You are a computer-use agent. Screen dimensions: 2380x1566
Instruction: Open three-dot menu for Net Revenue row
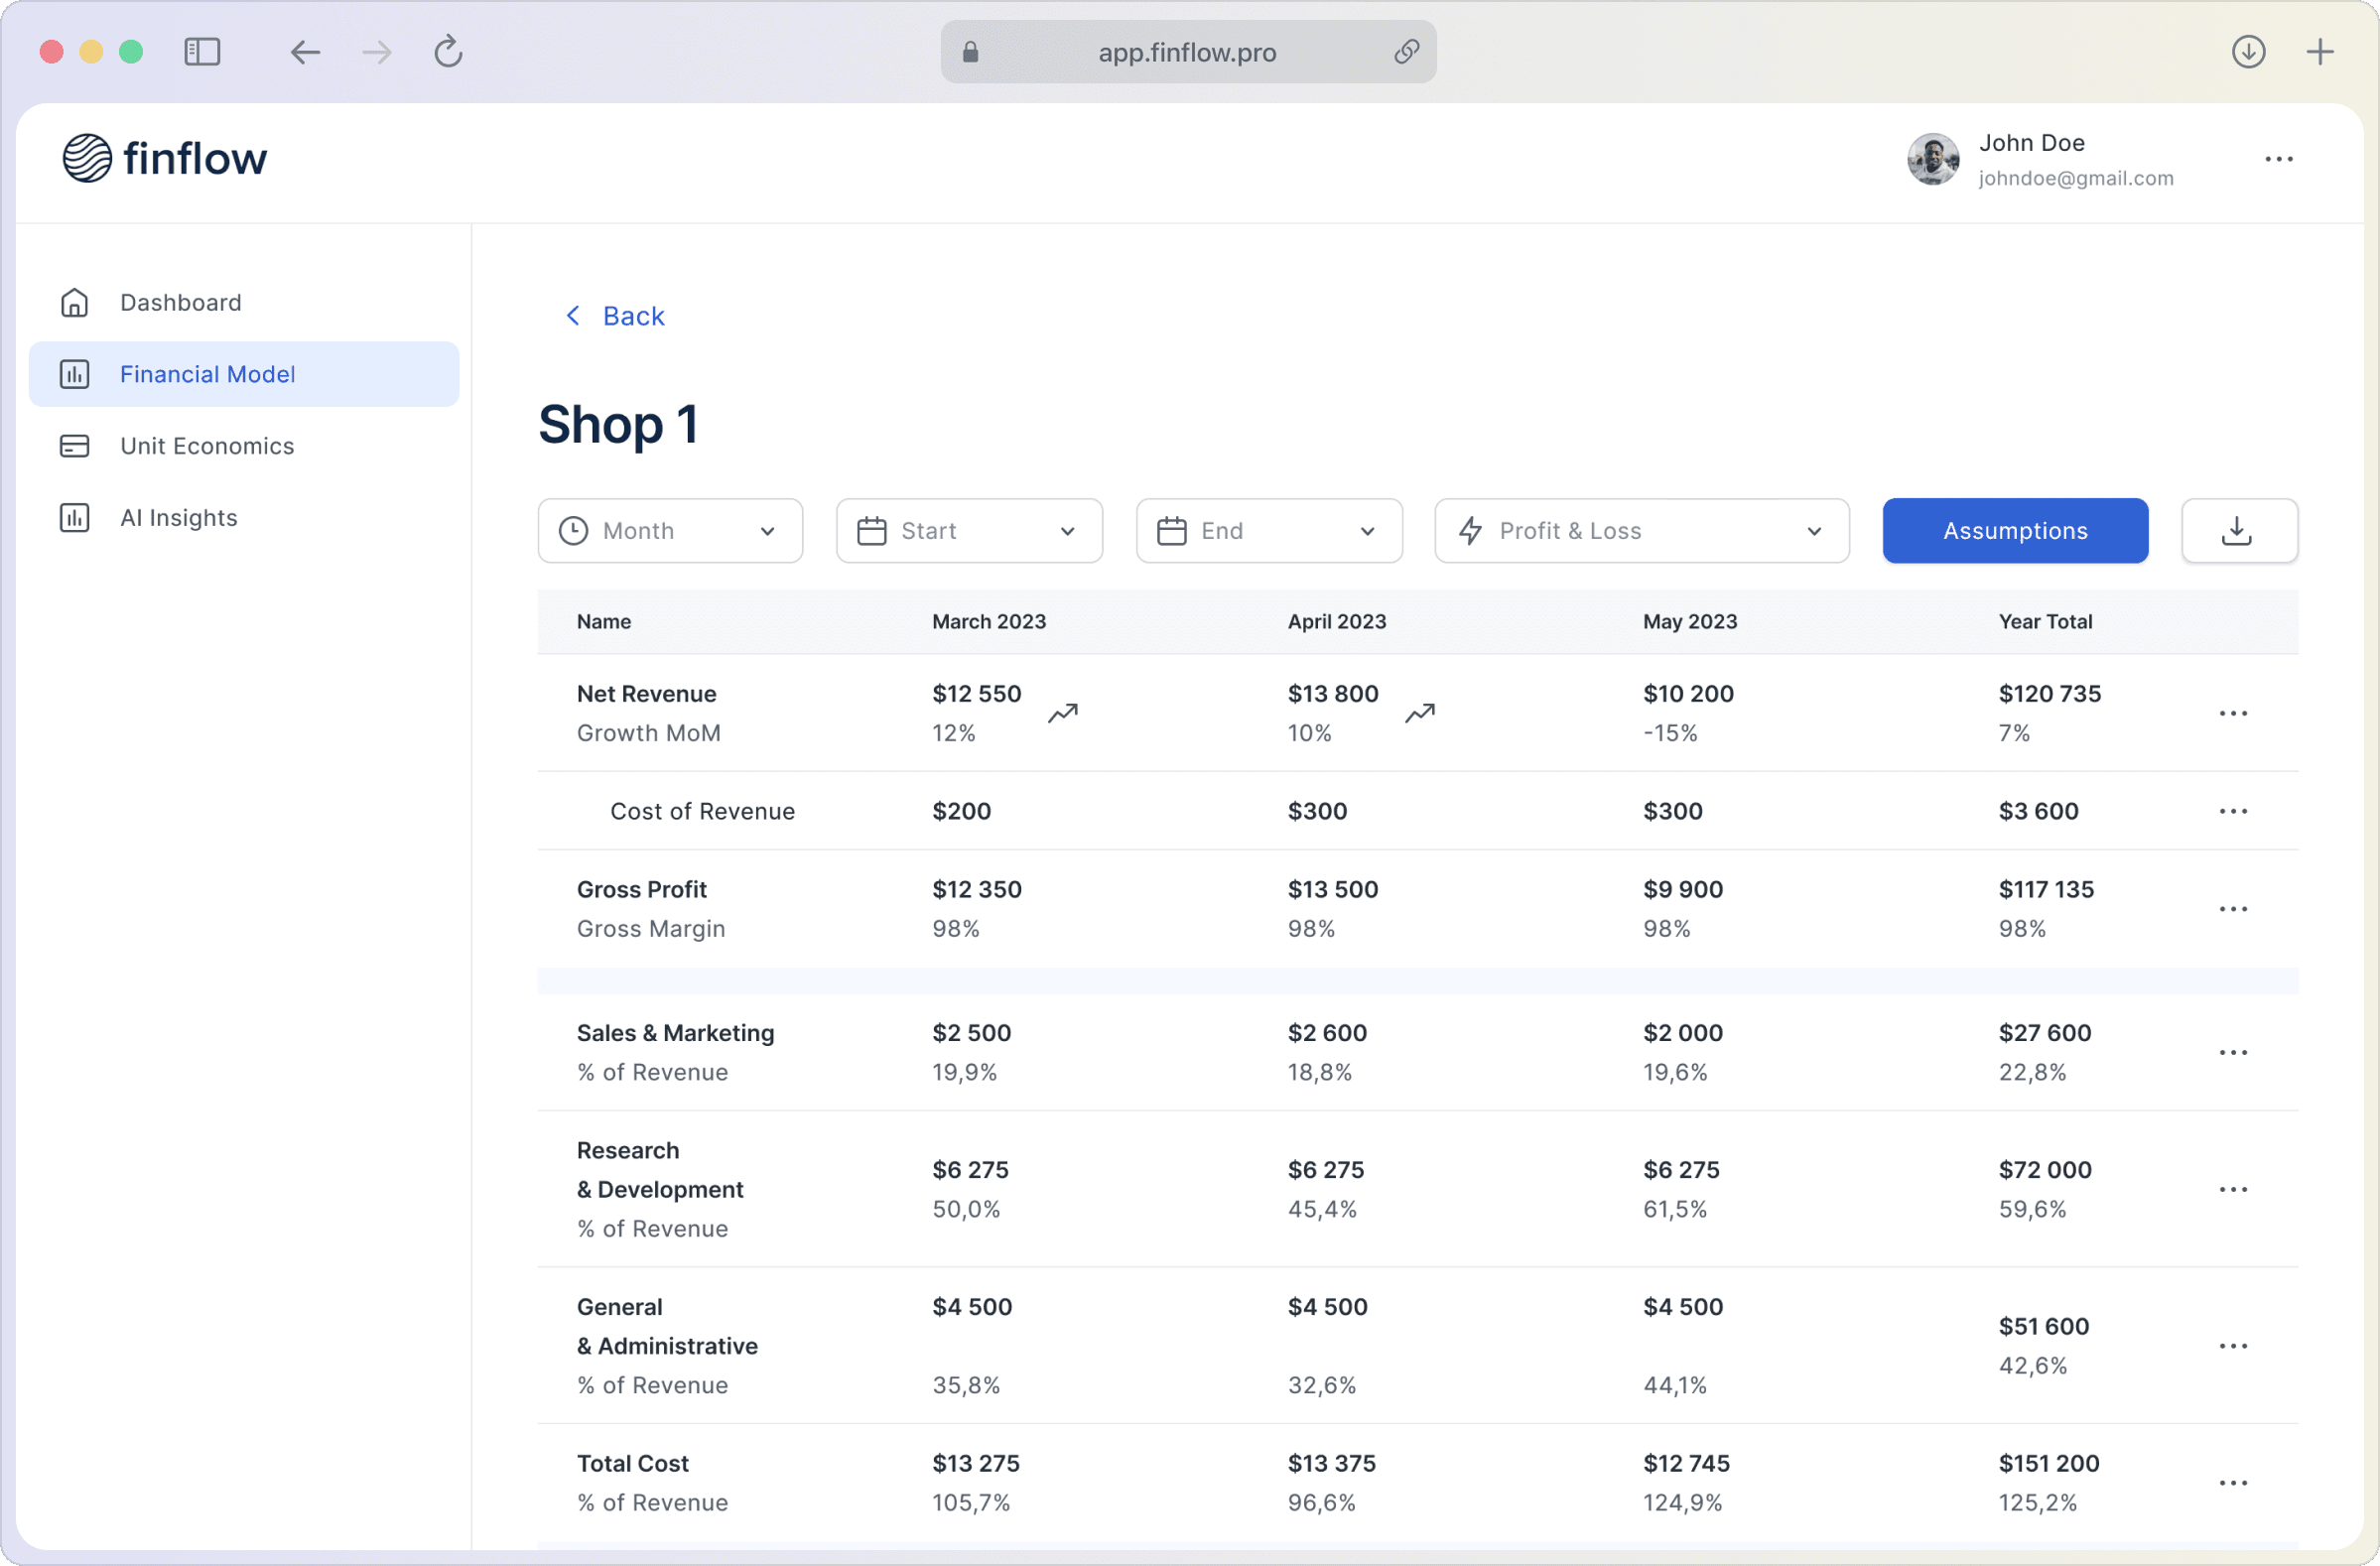click(2232, 713)
